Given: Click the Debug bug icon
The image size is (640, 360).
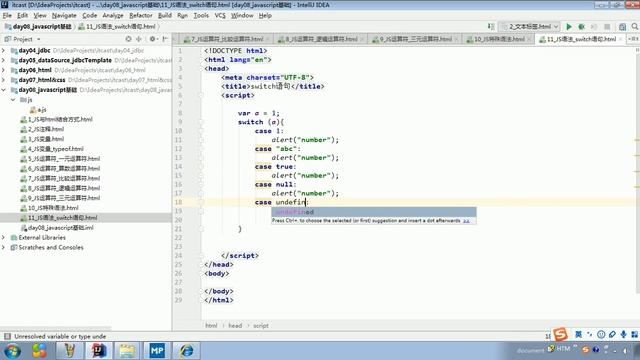Looking at the screenshot, I should tap(581, 27).
